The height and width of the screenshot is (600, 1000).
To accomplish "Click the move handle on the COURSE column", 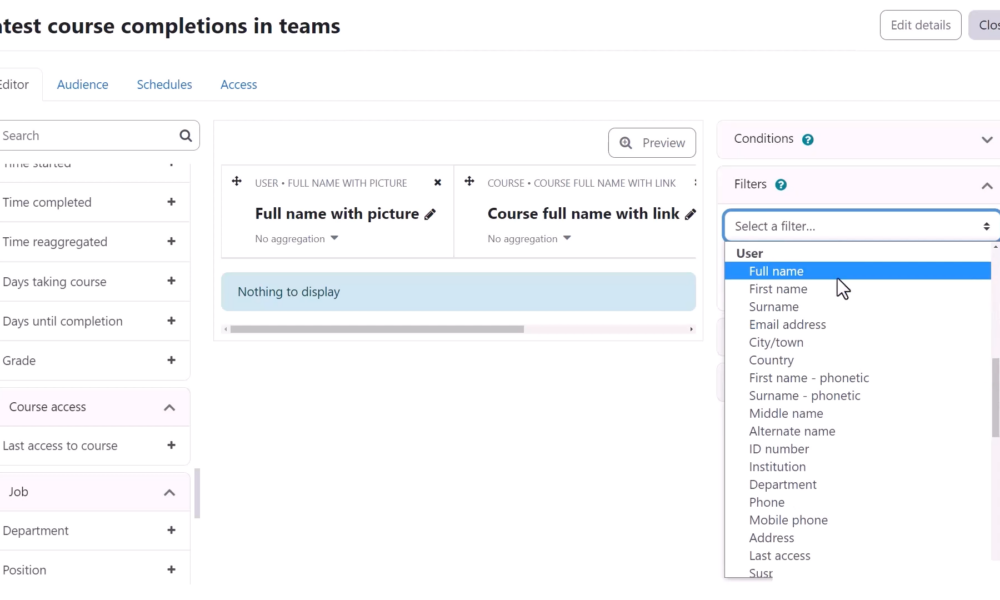I will click(469, 182).
